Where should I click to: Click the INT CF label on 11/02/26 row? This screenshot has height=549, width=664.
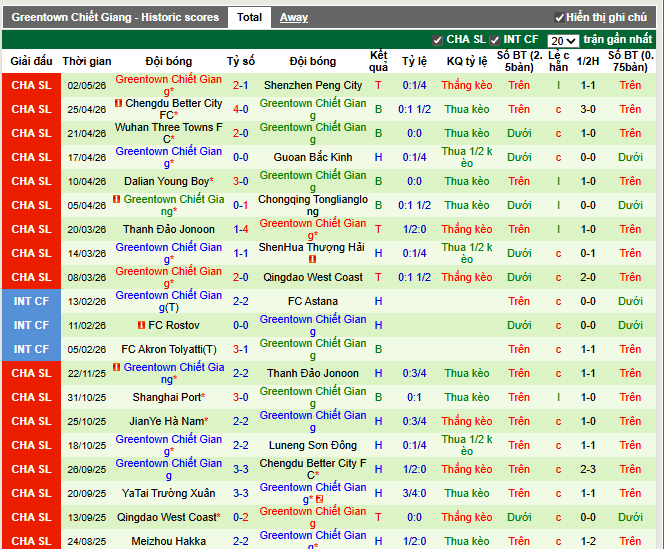(31, 325)
